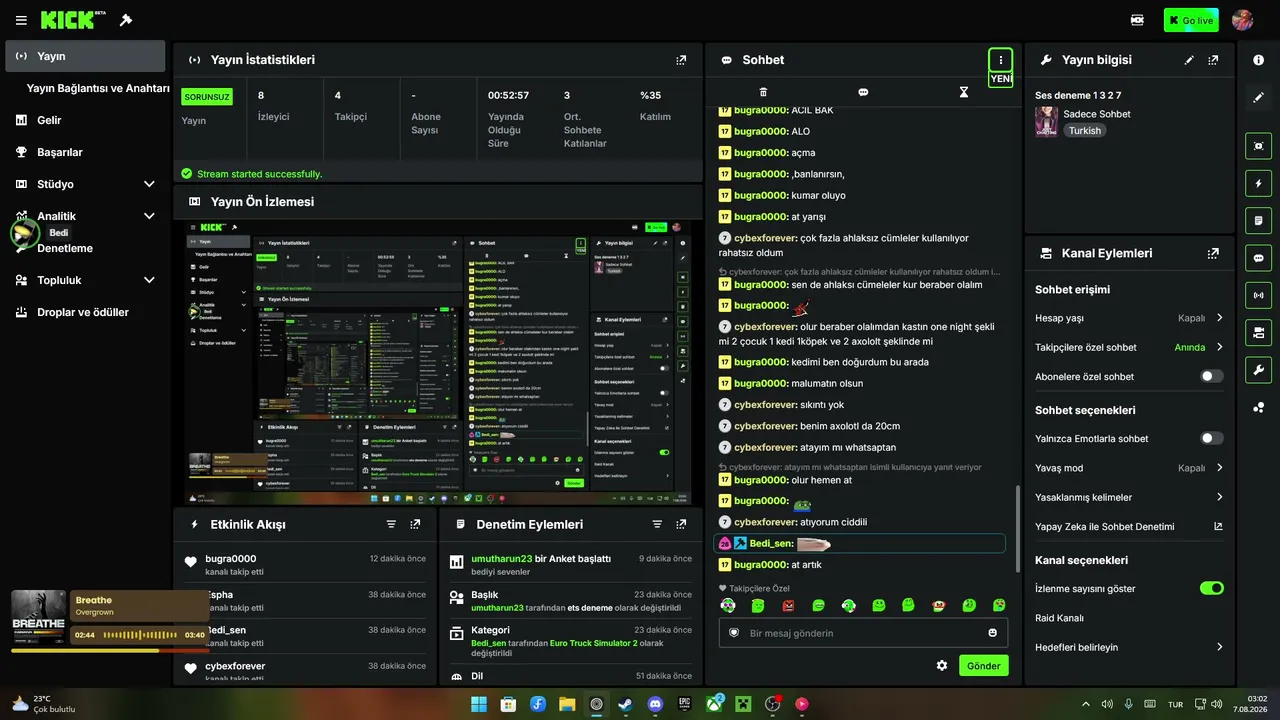This screenshot has height=720, width=1280.
Task: Click the broadcast signal icon in the right sidebar
Action: point(1258,295)
